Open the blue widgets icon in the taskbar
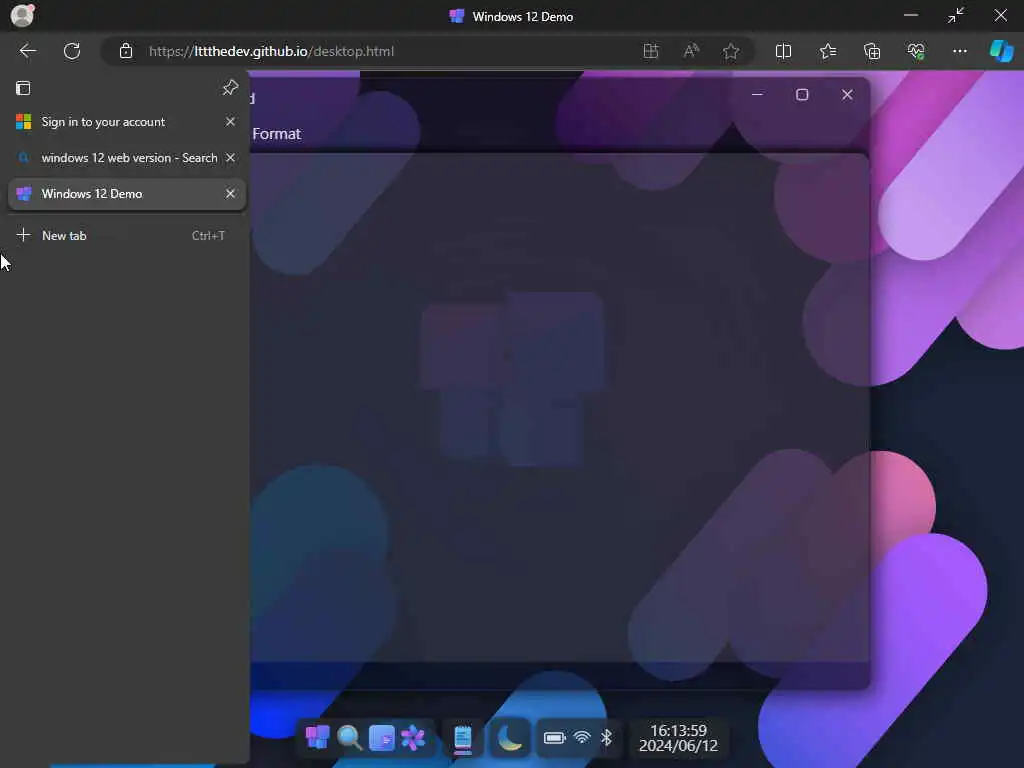The height and width of the screenshot is (768, 1024). [x=381, y=738]
